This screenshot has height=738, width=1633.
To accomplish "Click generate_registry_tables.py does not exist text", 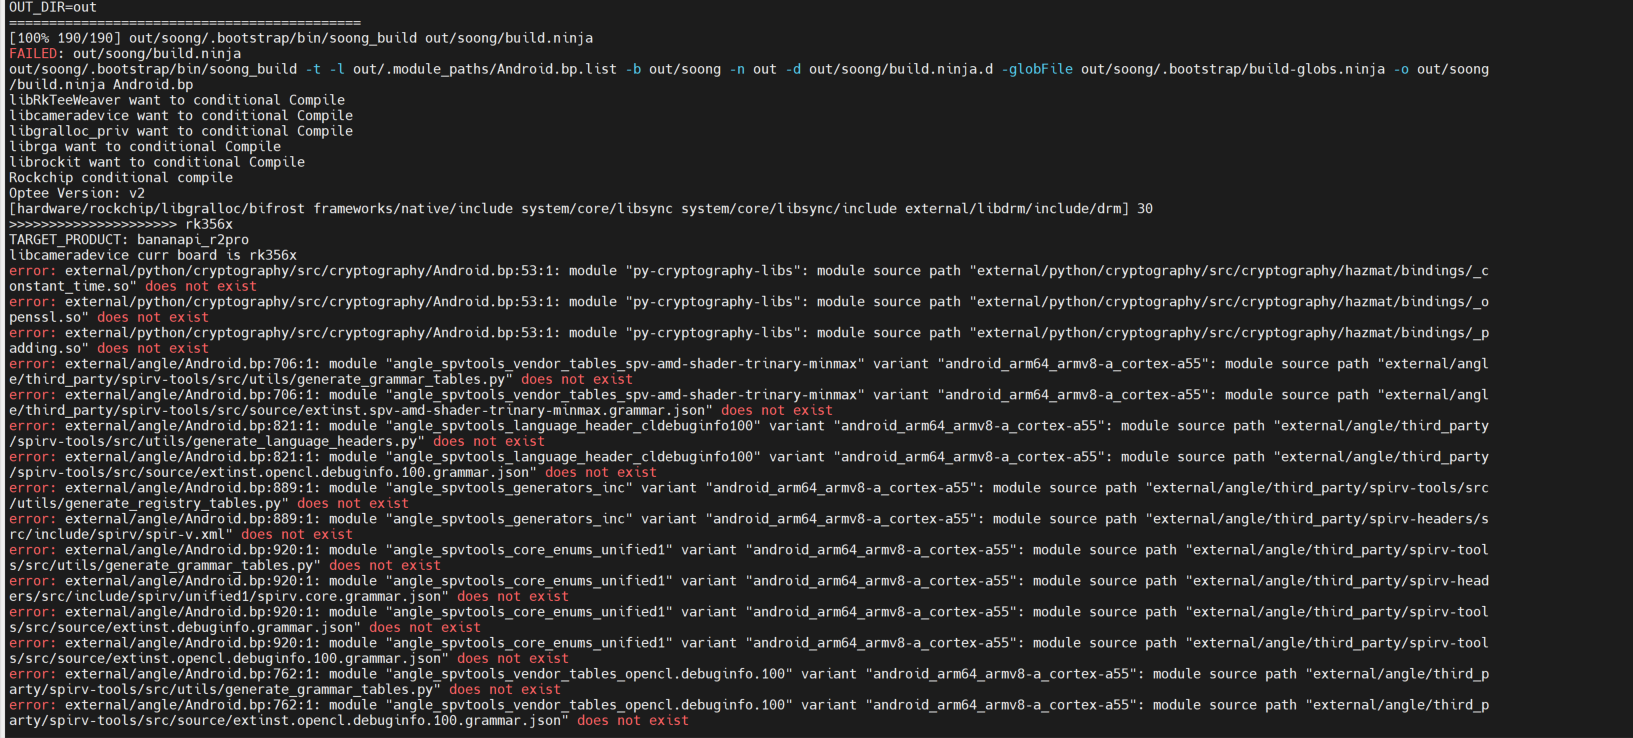I will [209, 504].
